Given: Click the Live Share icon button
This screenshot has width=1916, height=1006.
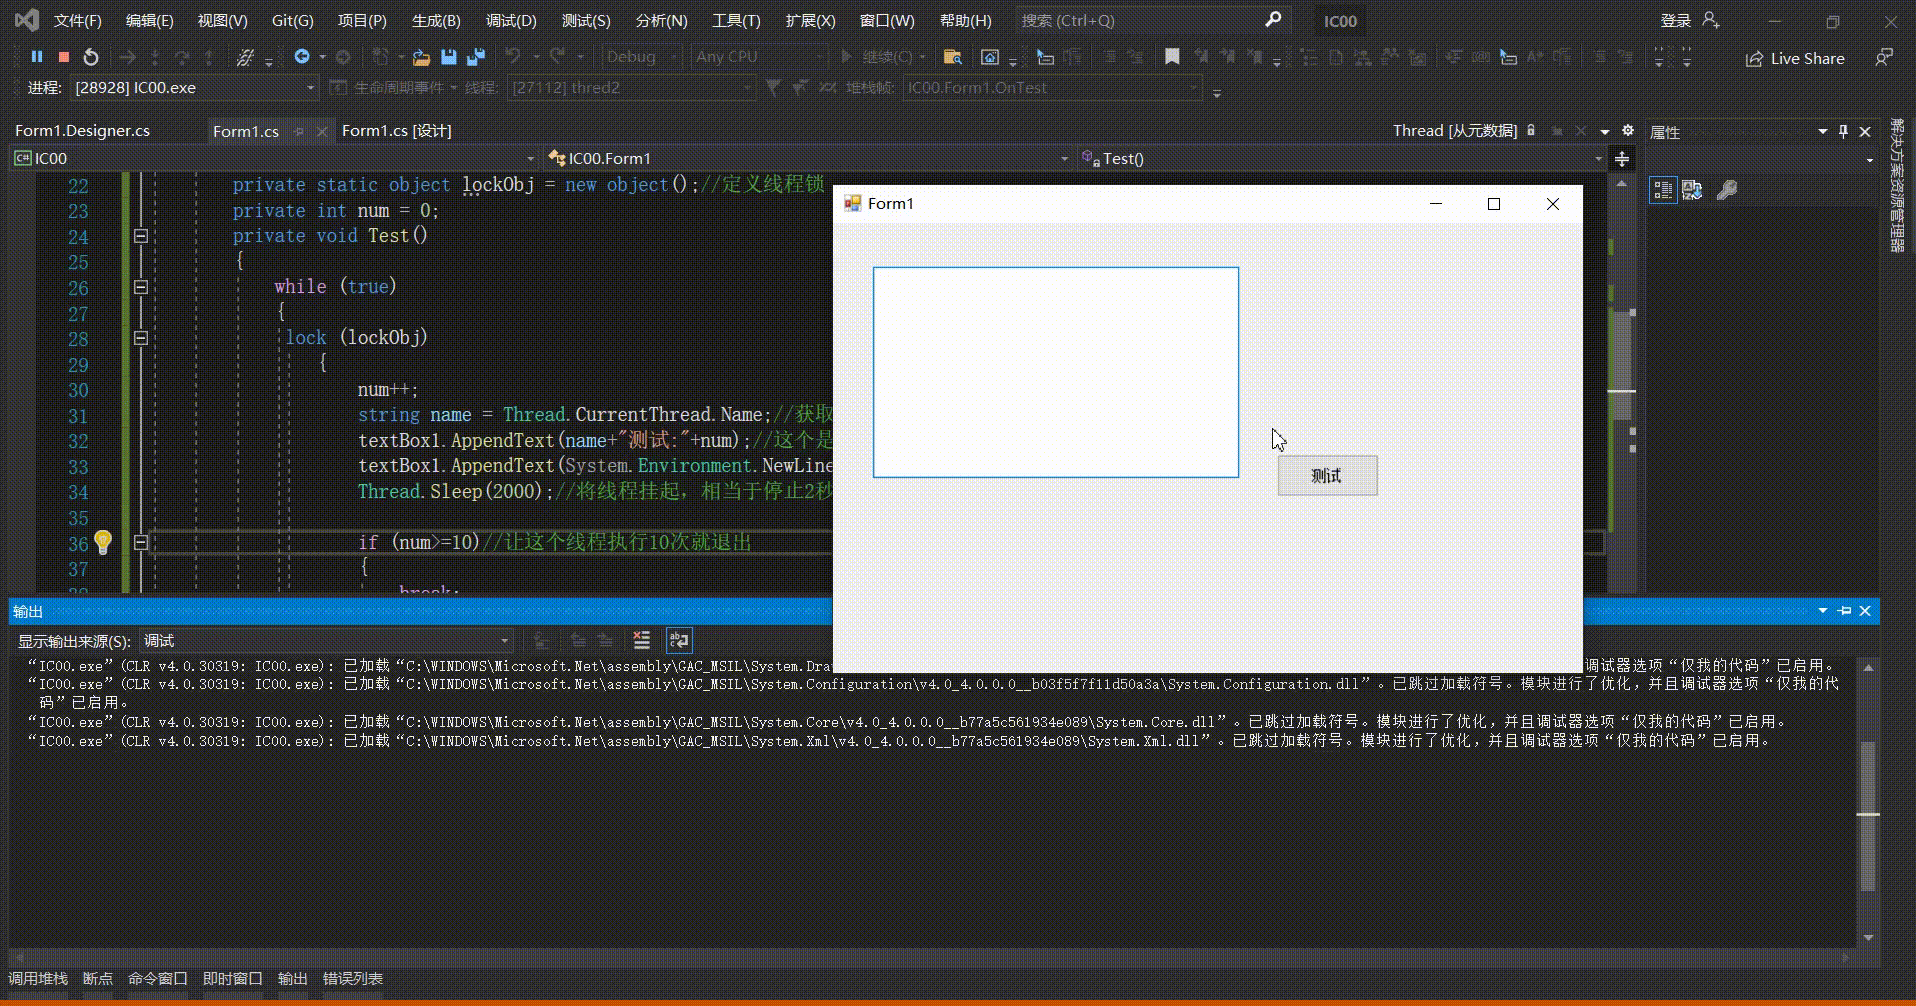Looking at the screenshot, I should 1795,58.
